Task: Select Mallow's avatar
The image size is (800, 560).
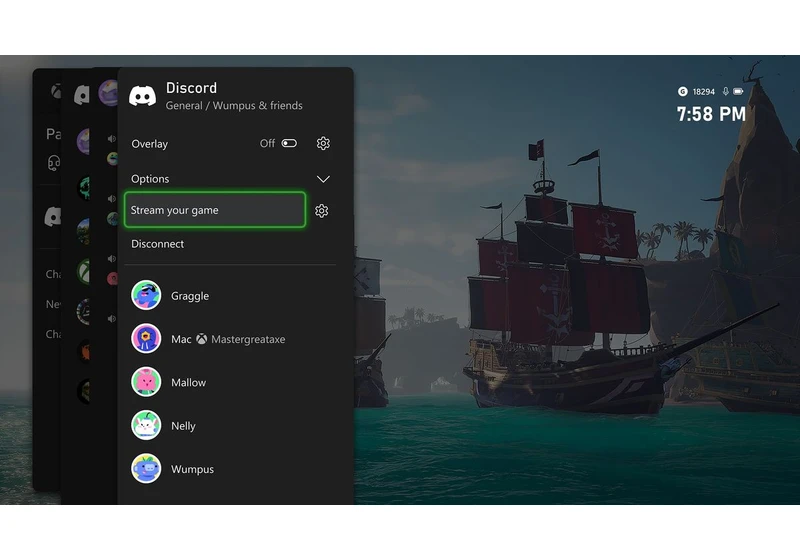Action: (x=146, y=381)
